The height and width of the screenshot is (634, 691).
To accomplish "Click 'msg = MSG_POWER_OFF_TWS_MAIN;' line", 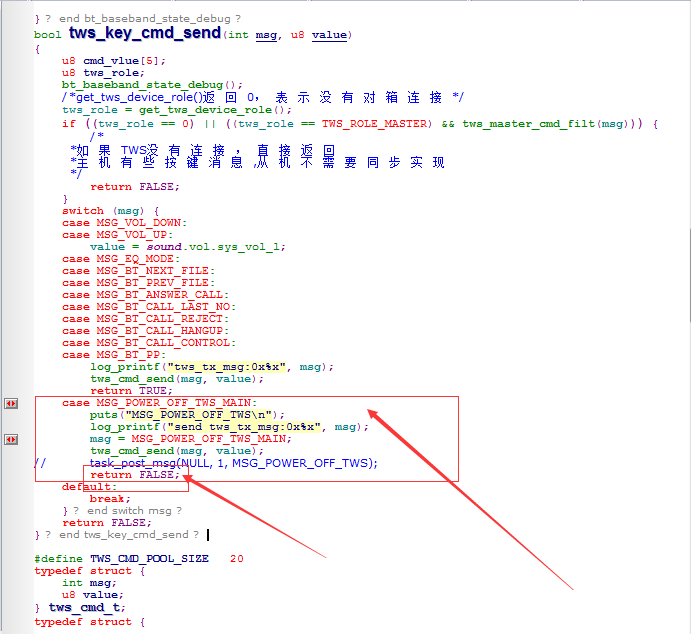I will [191, 439].
